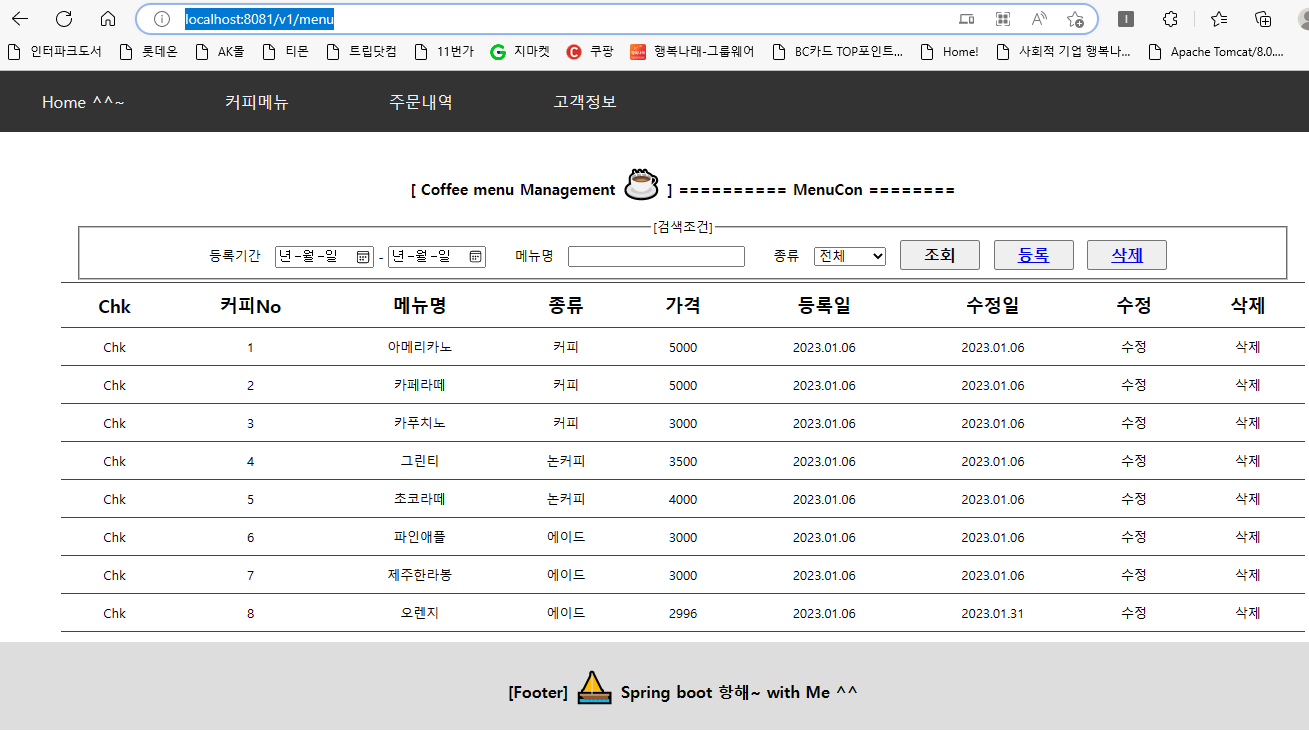Activate the read aloud icon
The image size is (1309, 731).
[1039, 19]
